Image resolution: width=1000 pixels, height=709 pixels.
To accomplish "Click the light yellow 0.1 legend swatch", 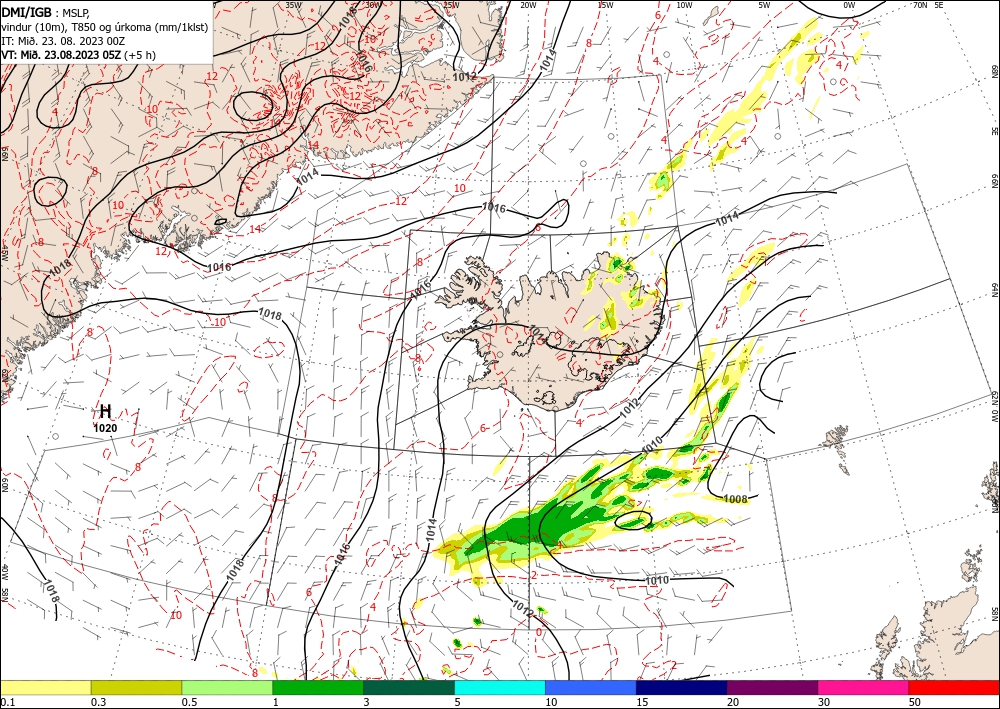I will [45, 687].
